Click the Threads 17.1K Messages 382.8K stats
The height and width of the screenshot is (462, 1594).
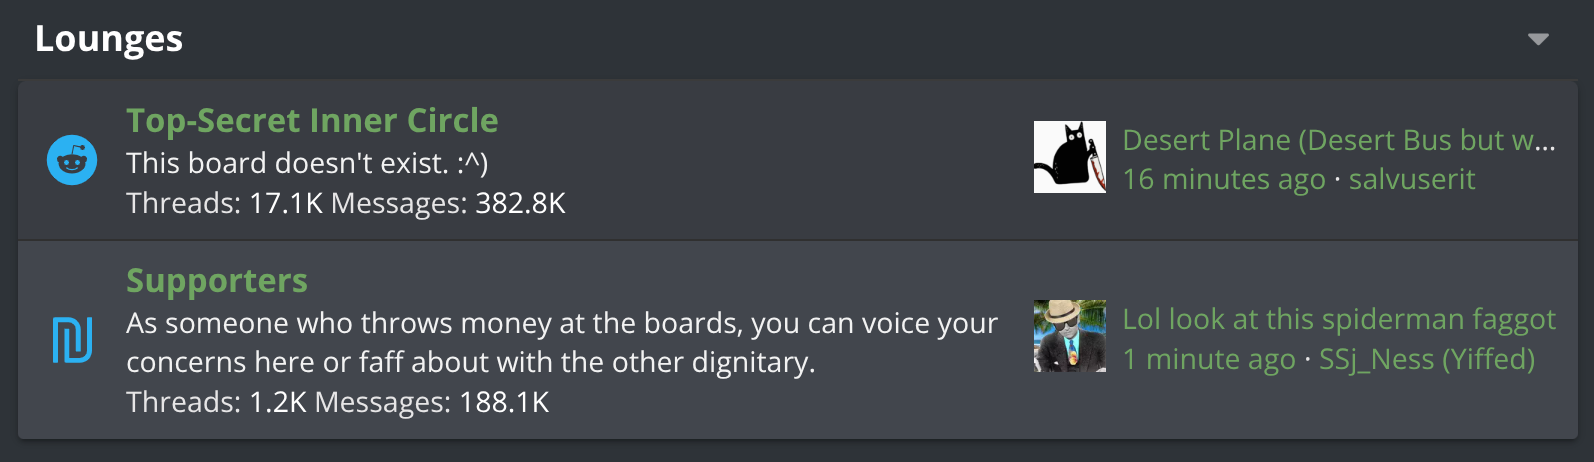(346, 203)
